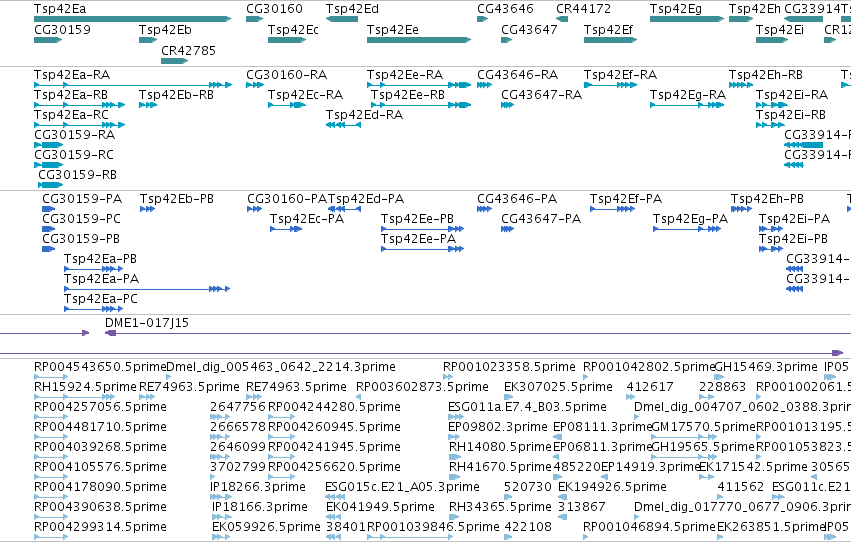Click the Tsp42Ee-PA protein feature

pos(422,250)
